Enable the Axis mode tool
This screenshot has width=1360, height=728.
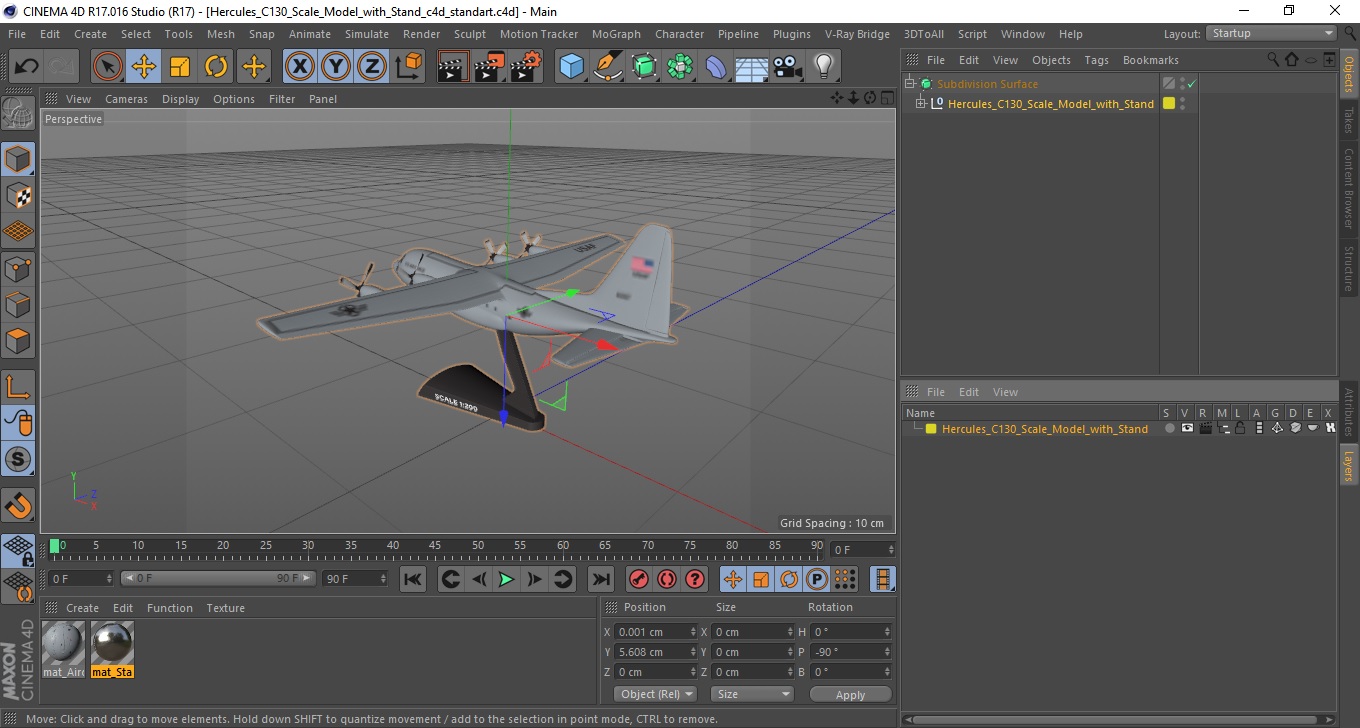pyautogui.click(x=18, y=386)
